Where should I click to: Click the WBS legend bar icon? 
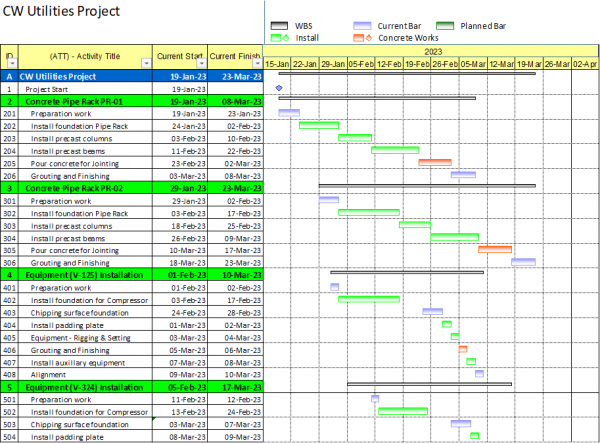[279, 23]
